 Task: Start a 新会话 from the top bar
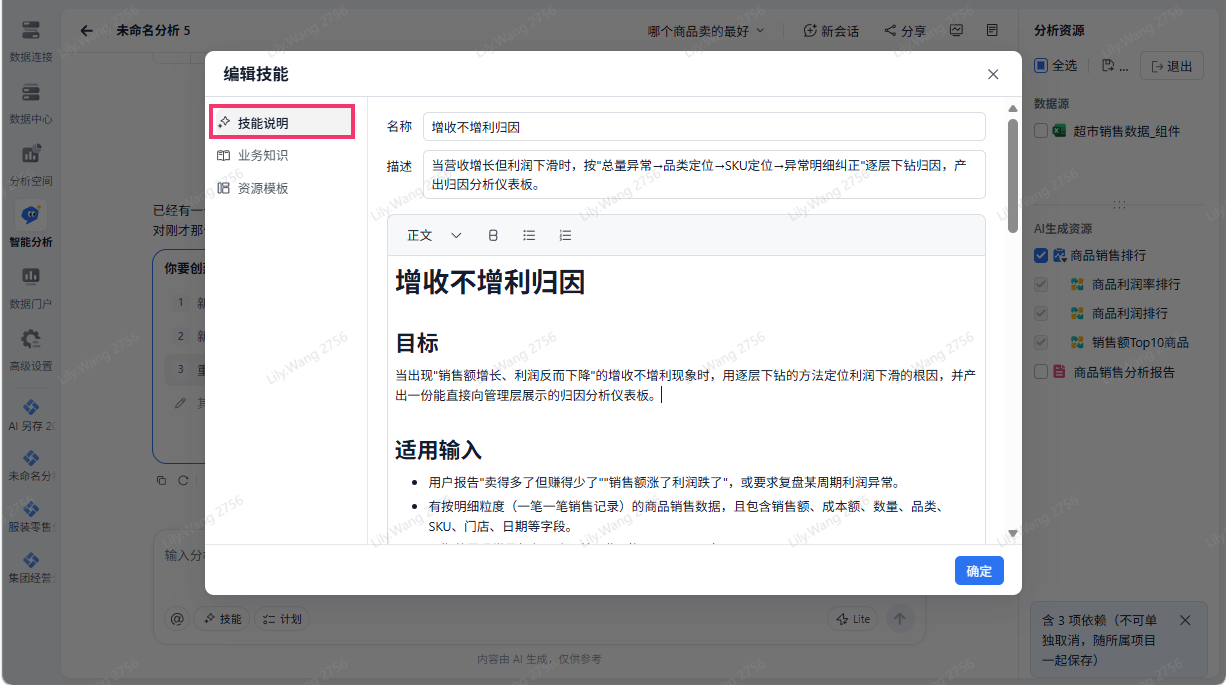coord(831,31)
